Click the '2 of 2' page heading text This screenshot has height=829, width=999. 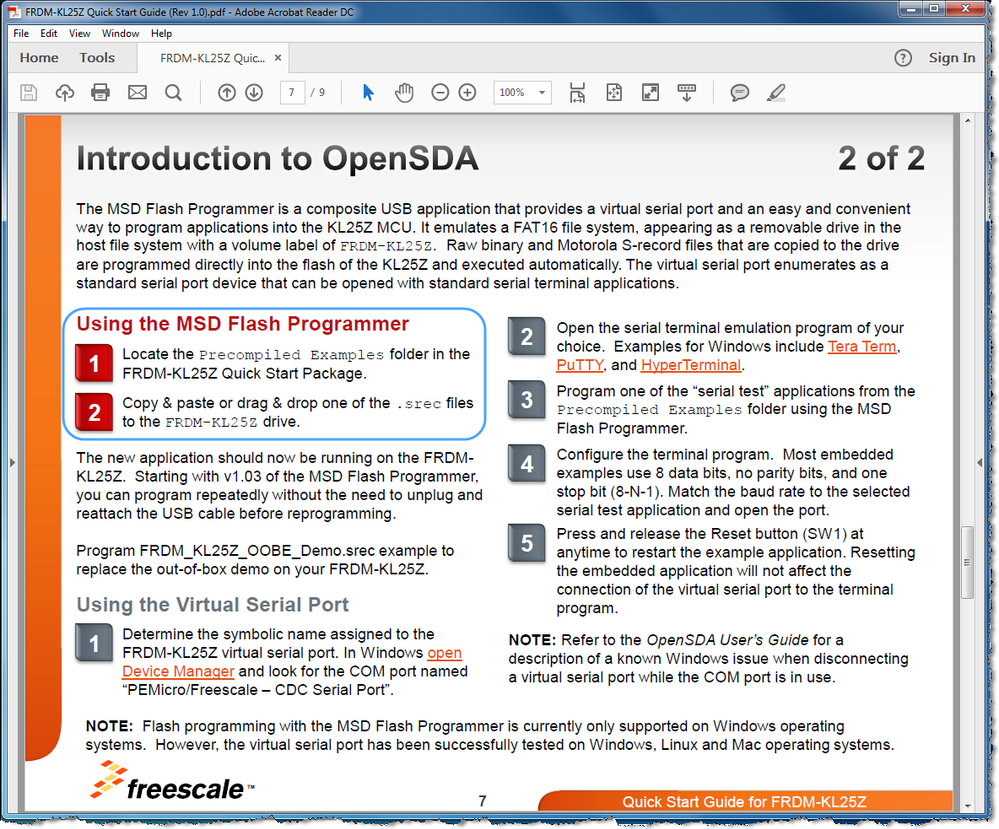[x=881, y=159]
